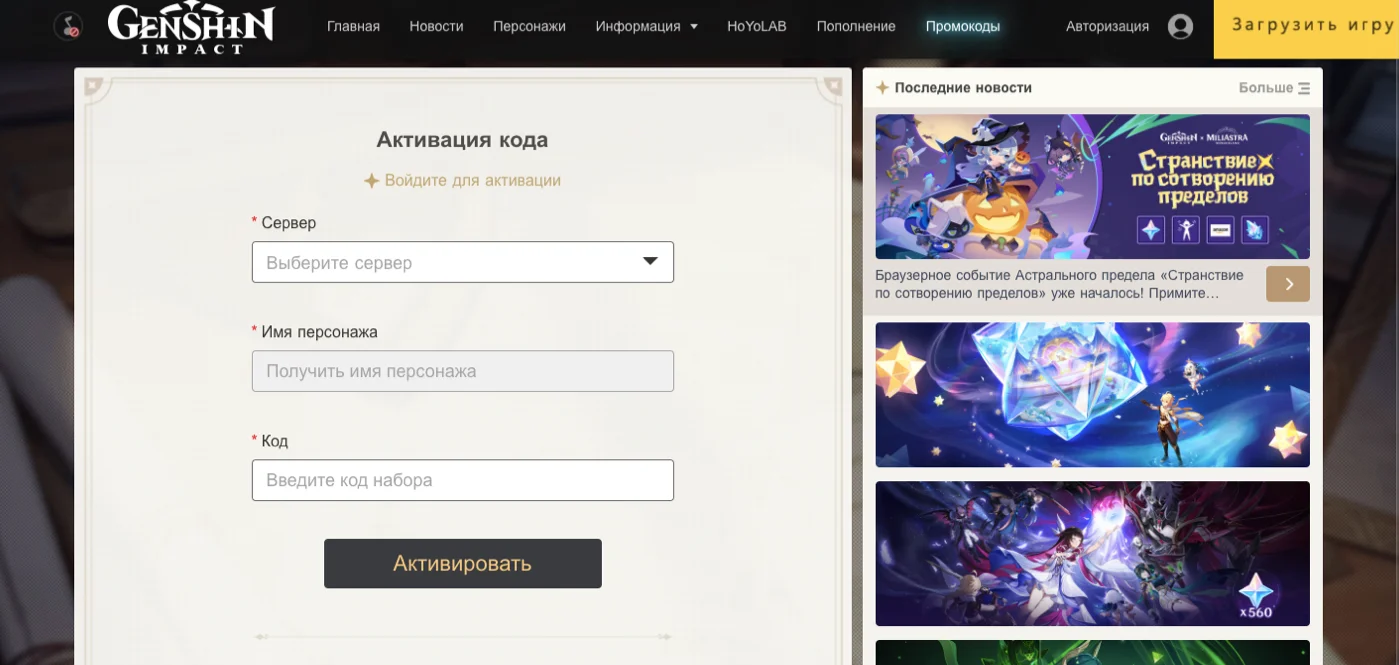Screen dimensions: 1399x665
Task: Open the "Выберите сервер" dropdown
Action: (462, 261)
